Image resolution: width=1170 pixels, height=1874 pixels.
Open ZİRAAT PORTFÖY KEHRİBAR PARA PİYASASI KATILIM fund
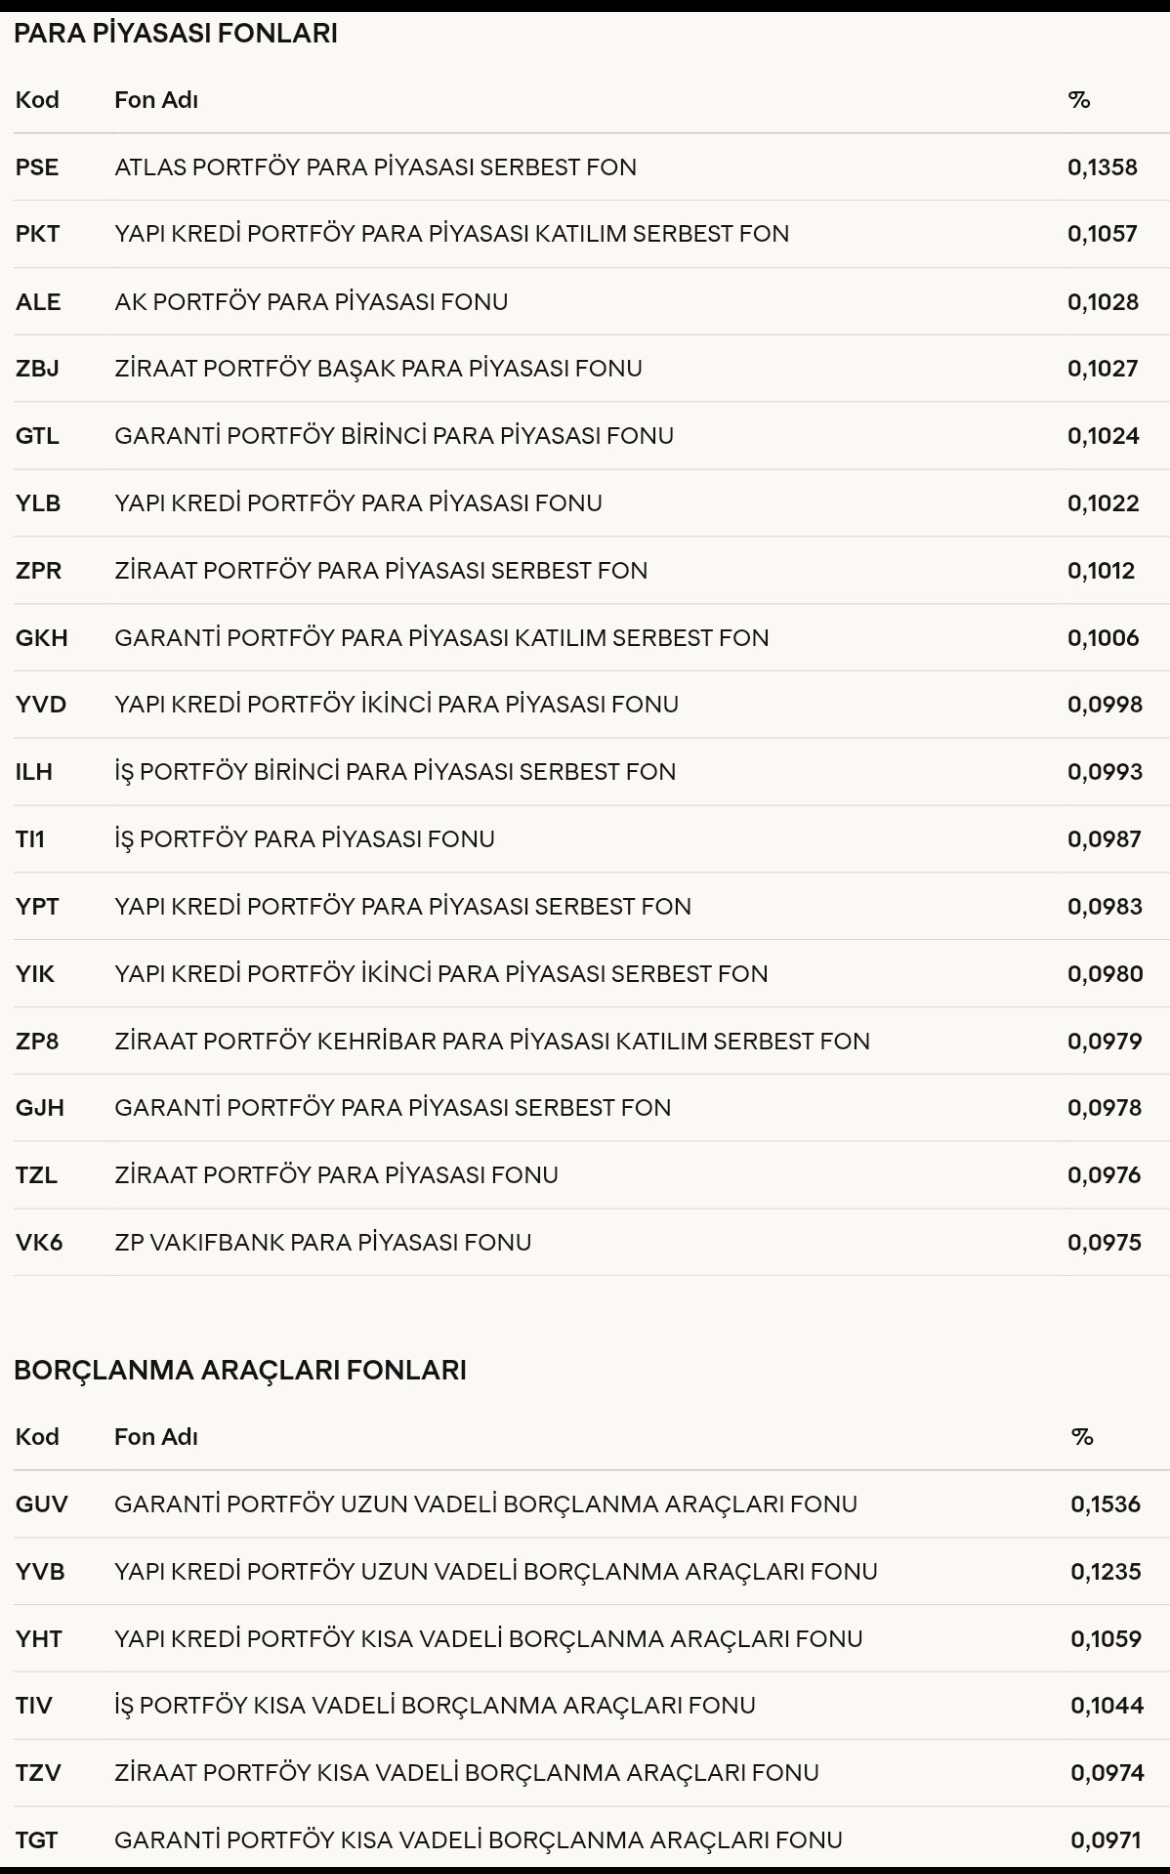(x=492, y=1041)
